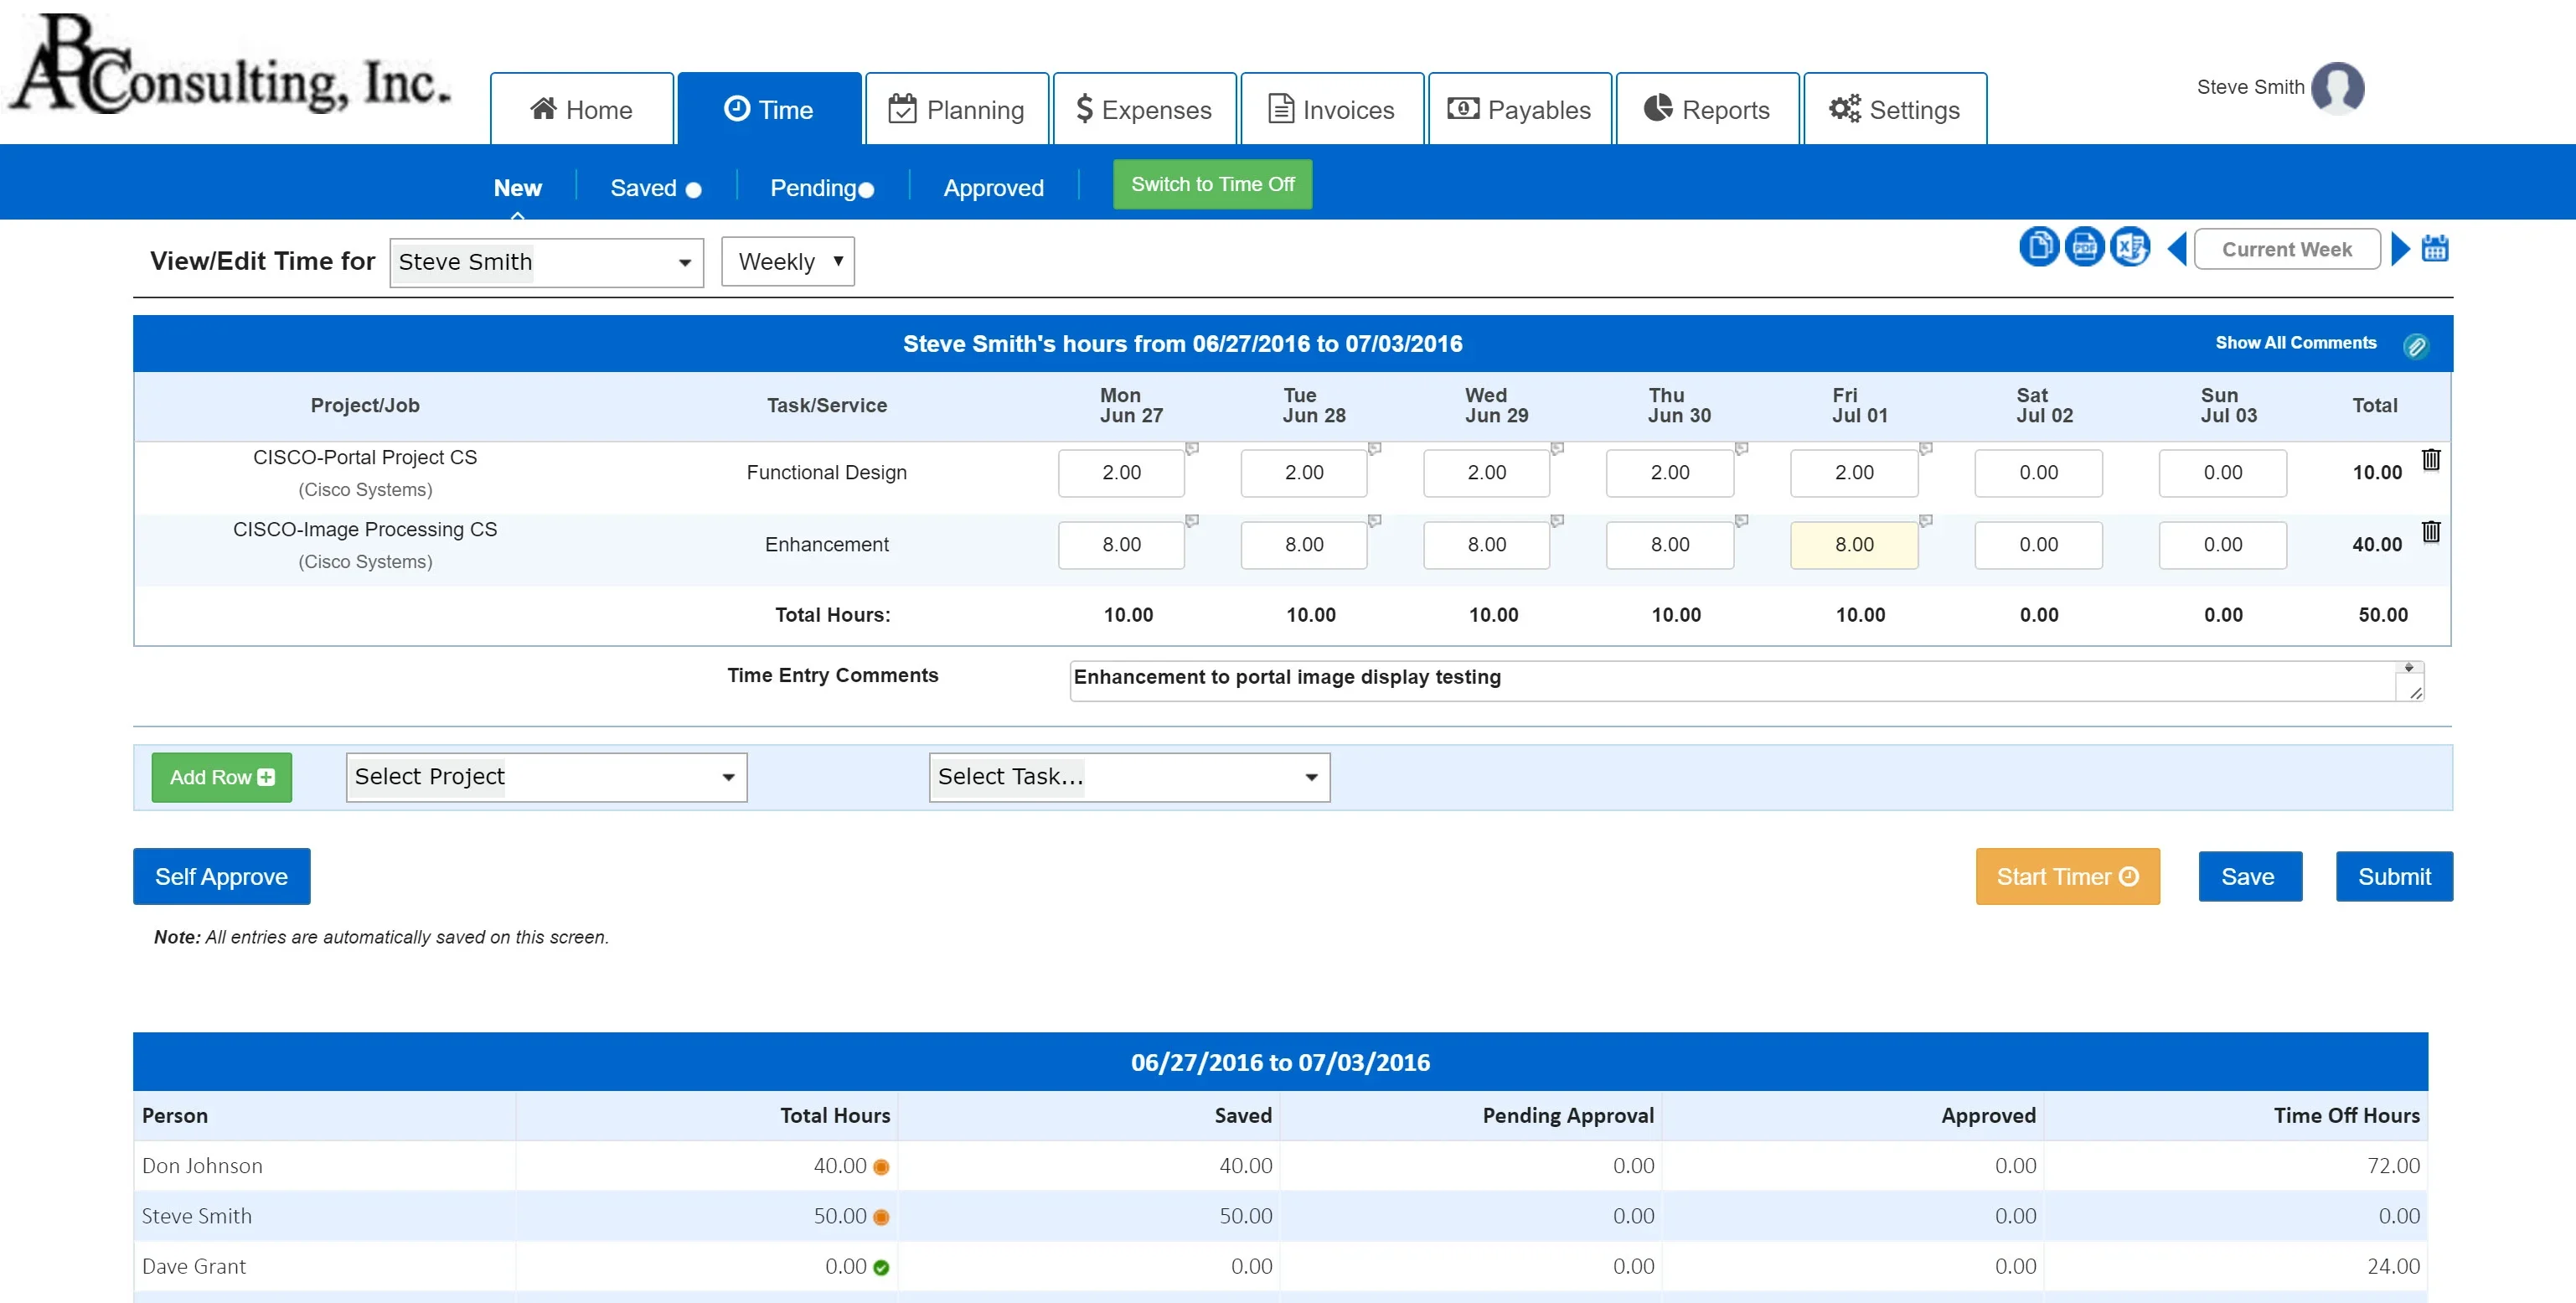2576x1303 pixels.
Task: Click the copy timesheet icon
Action: [x=2038, y=247]
